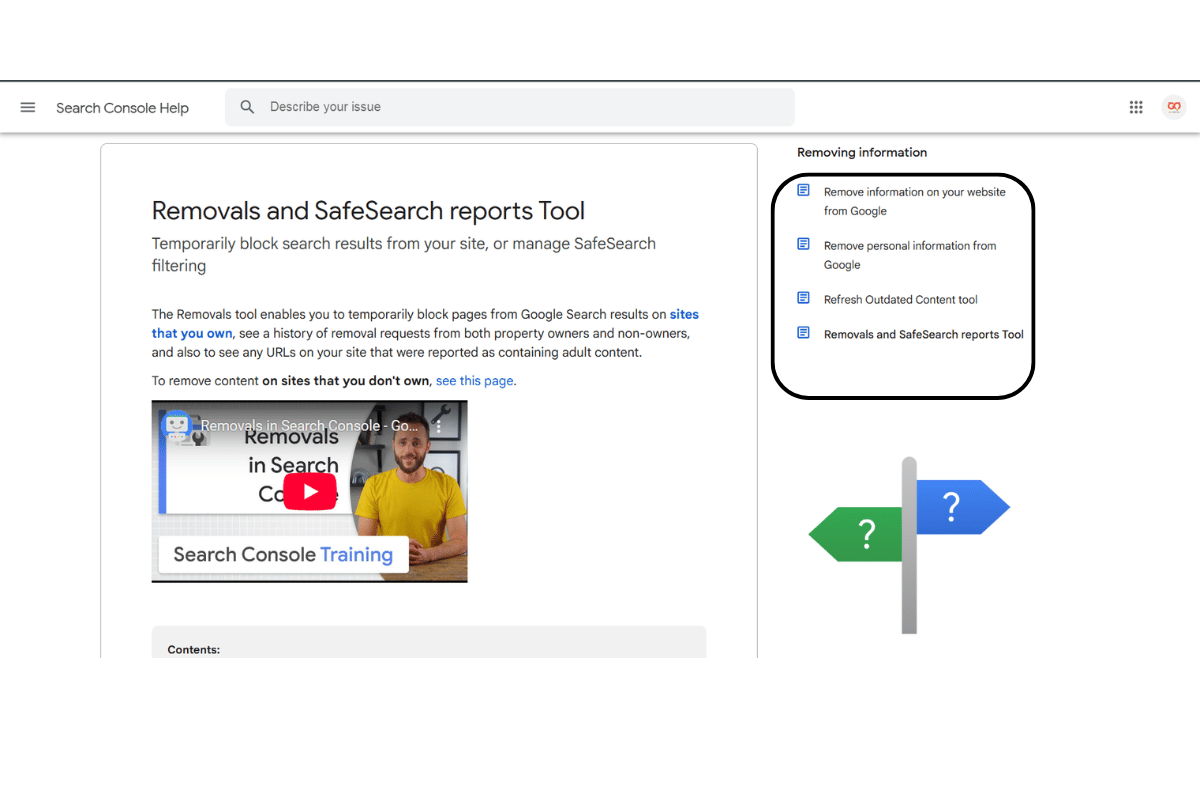Click the document icon beside 'Removals and SafeSearch reports Tool'
The width and height of the screenshot is (1200, 800).
803,333
